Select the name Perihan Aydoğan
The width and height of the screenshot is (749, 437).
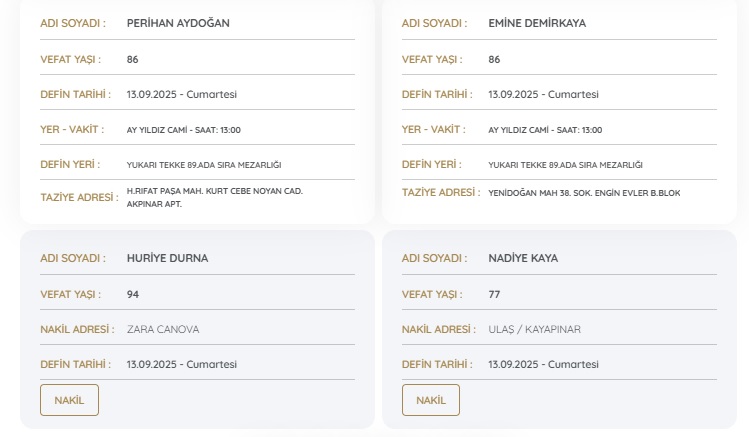(178, 23)
